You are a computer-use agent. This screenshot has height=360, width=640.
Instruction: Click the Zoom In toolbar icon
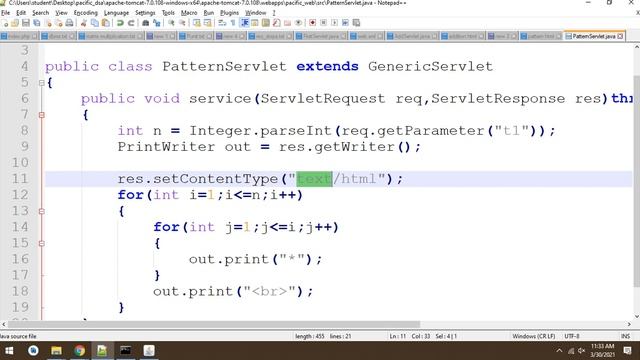pyautogui.click(x=171, y=23)
